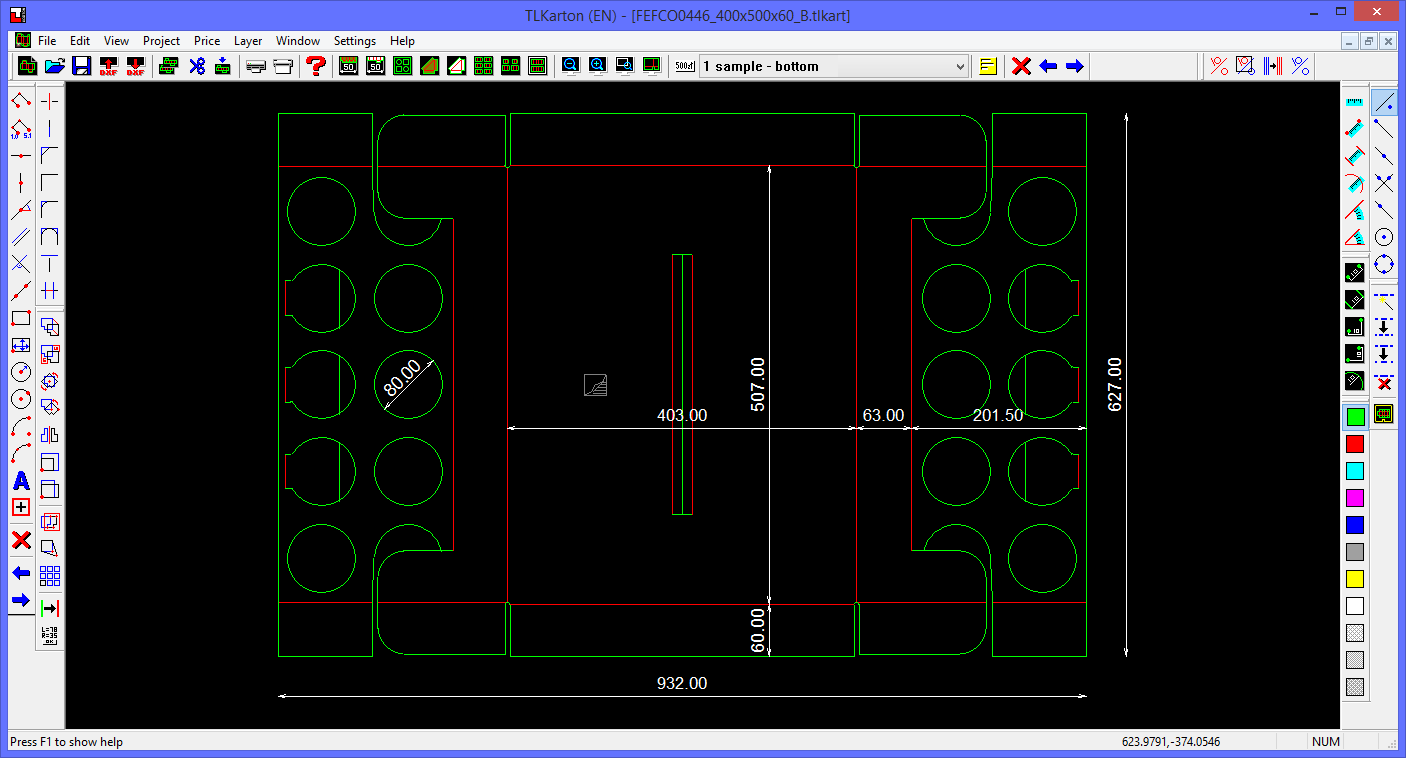The image size is (1406, 758).
Task: Select the rounded corner arch tool
Action: (50, 237)
